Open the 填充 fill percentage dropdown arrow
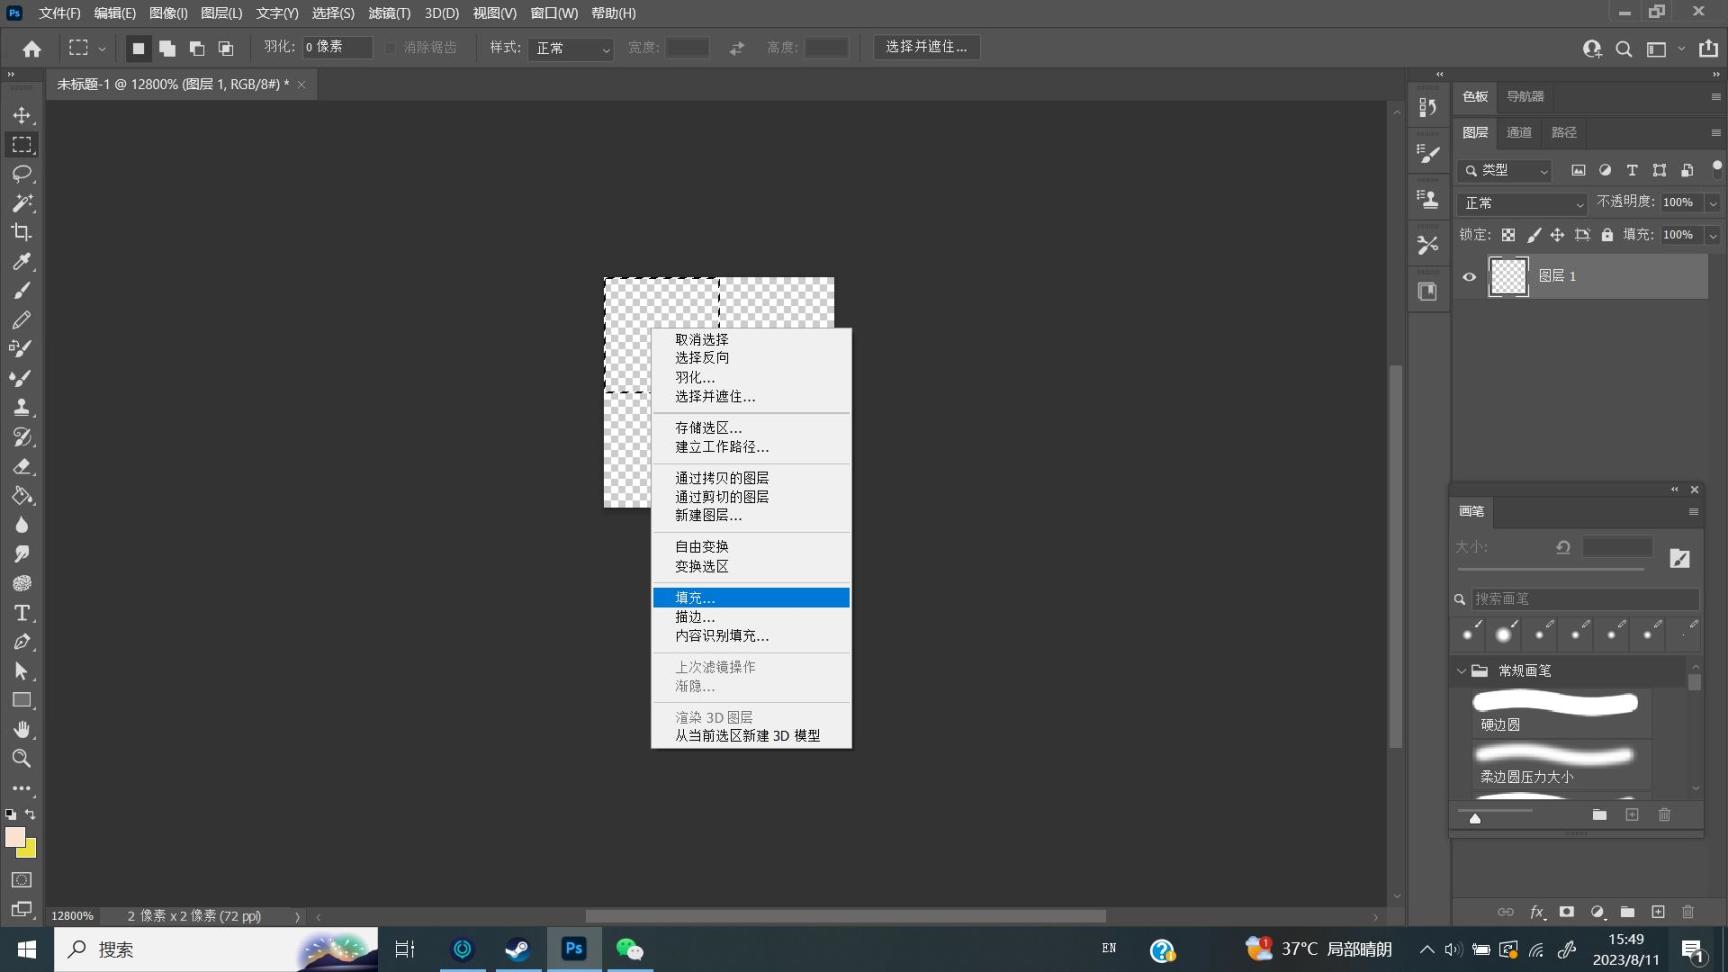This screenshot has width=1728, height=972. [1712, 236]
